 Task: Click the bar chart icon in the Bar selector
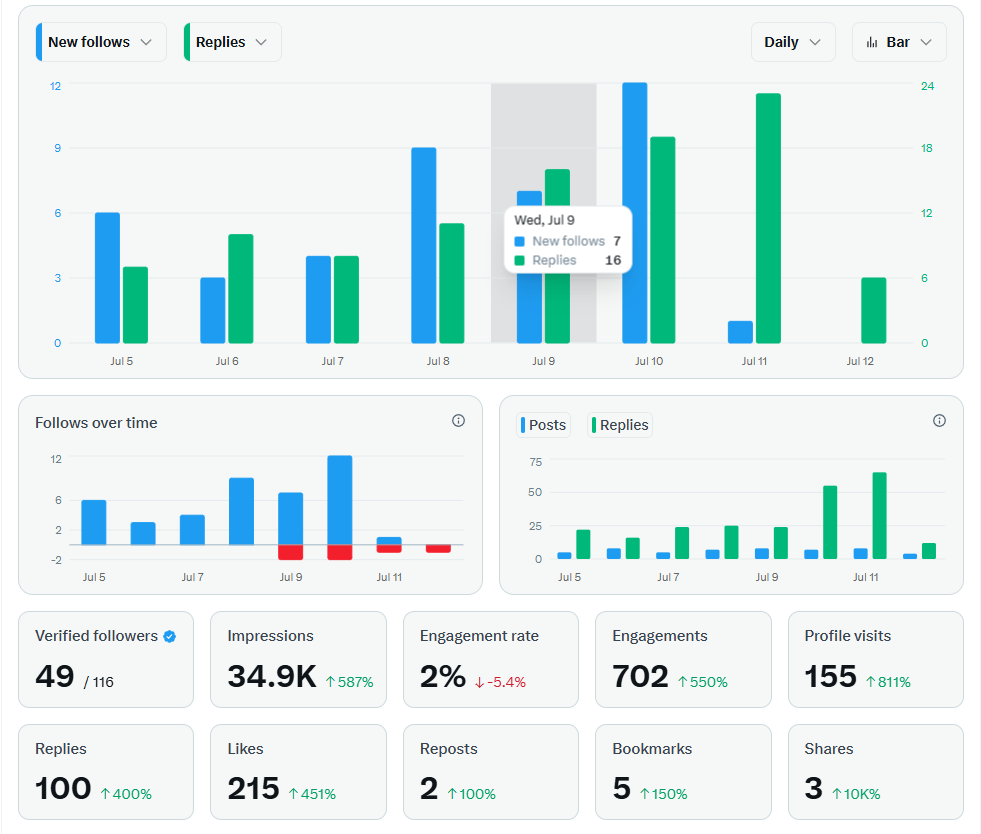[871, 42]
